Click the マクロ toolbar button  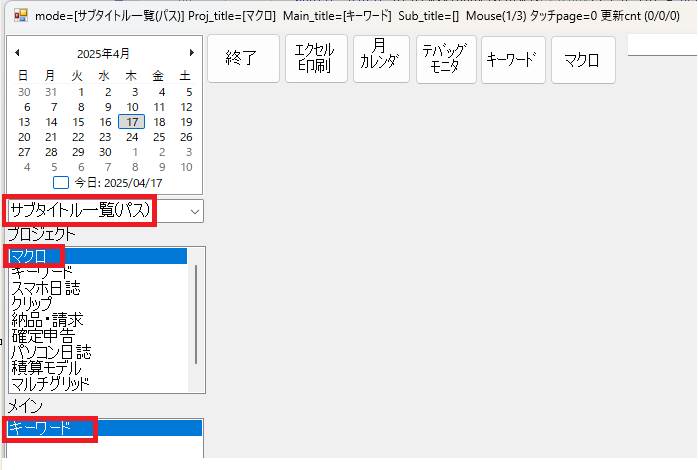point(582,59)
